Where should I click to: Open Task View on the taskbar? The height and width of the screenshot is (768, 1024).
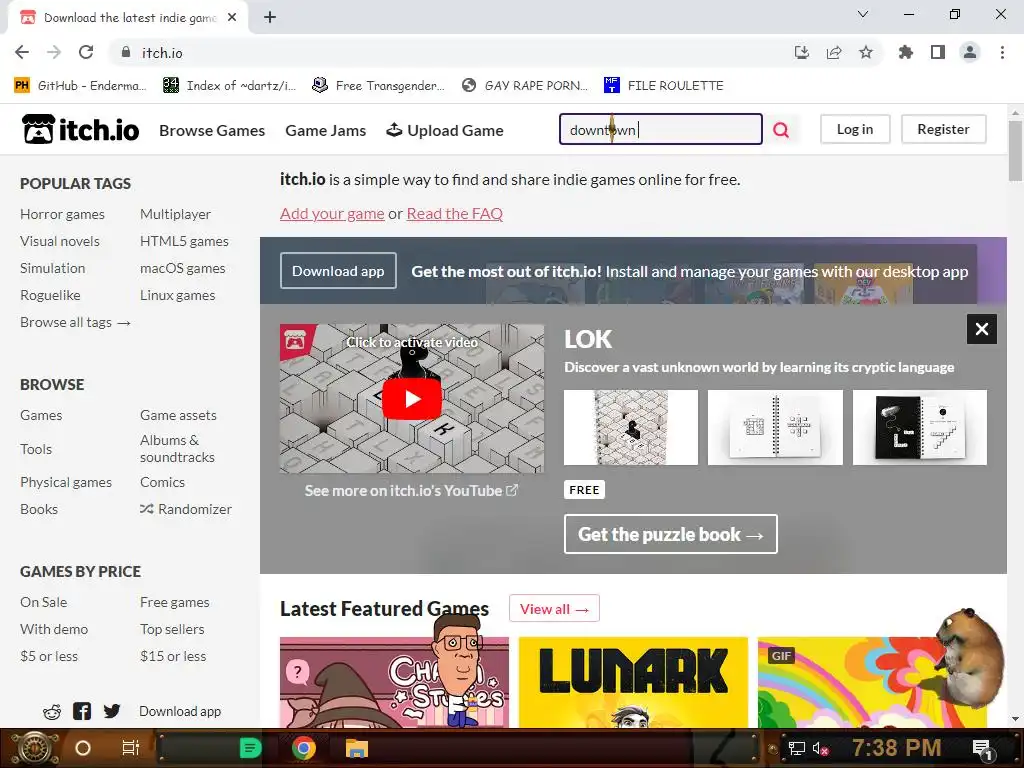pos(131,748)
